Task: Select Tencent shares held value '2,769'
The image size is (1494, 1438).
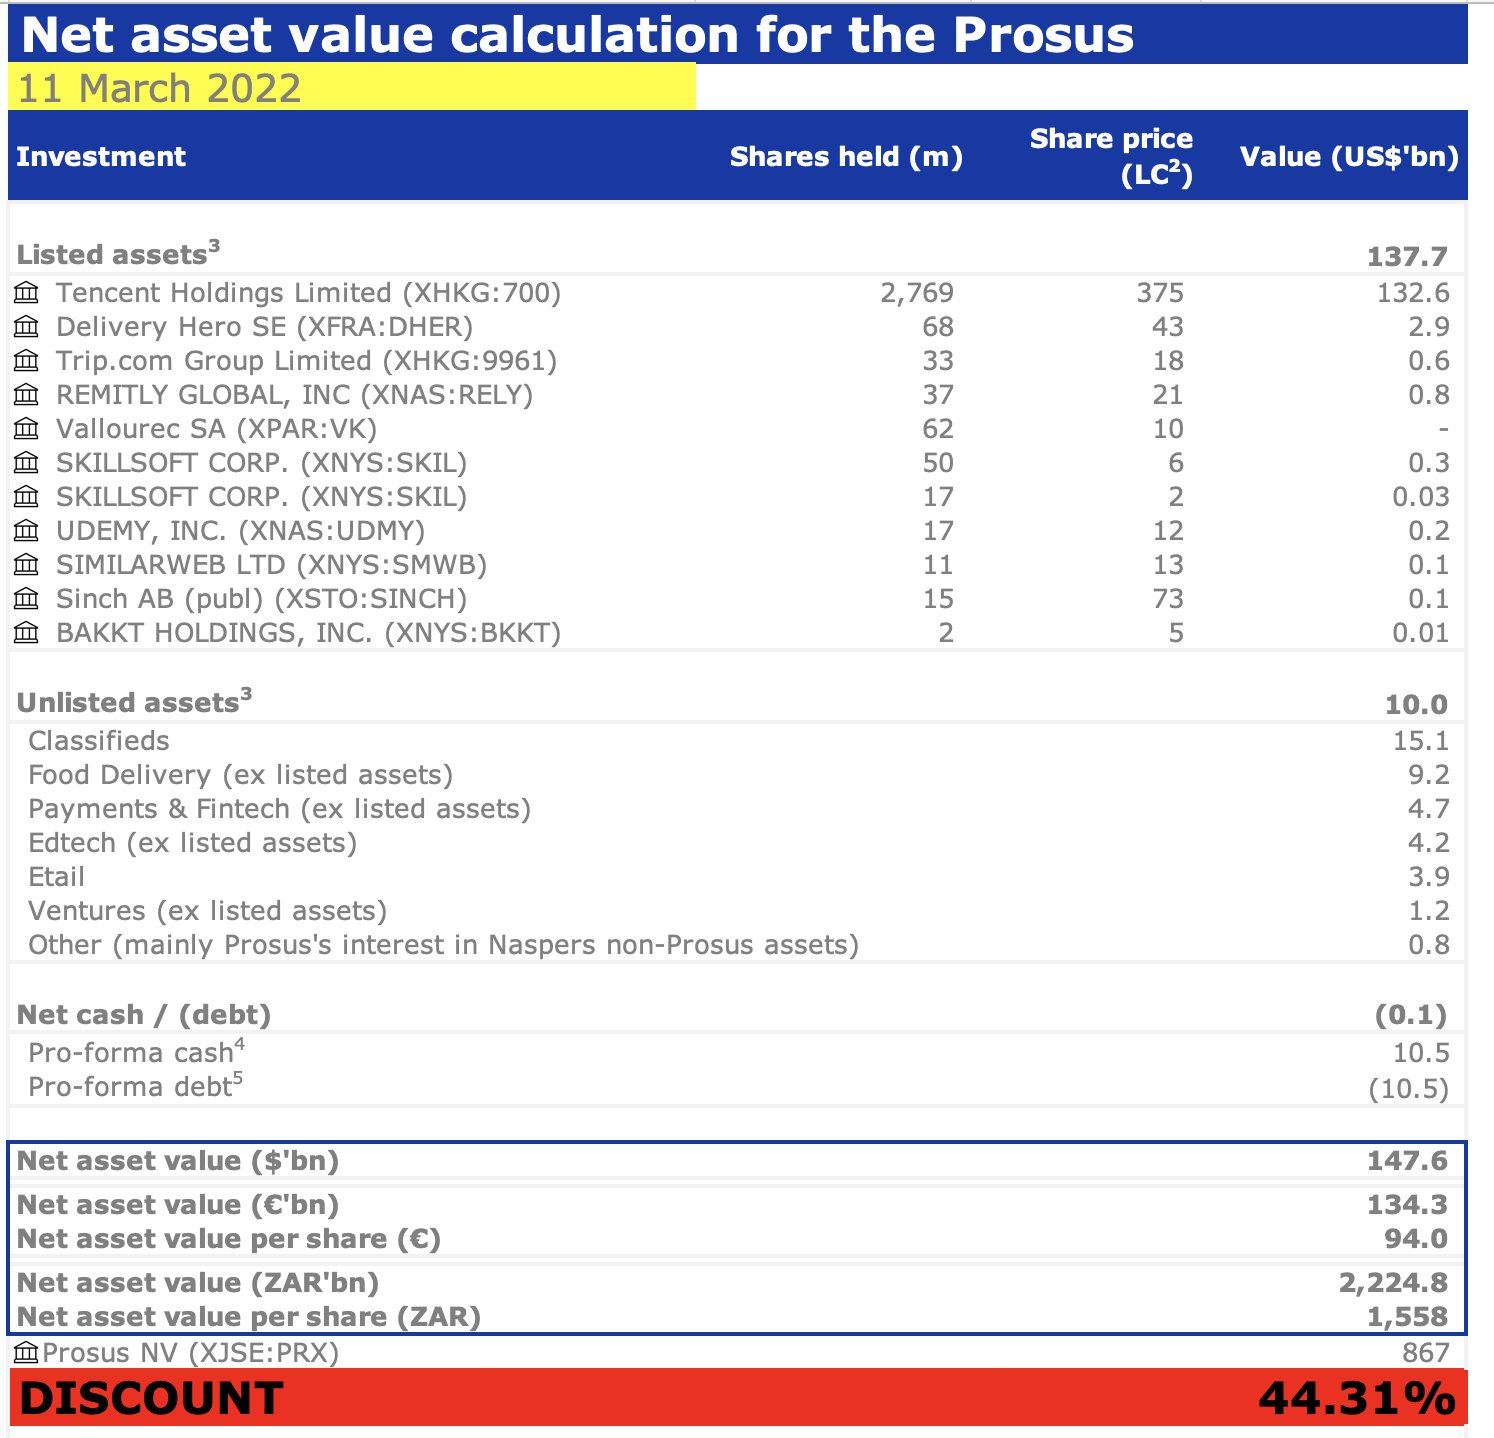Action: 917,293
